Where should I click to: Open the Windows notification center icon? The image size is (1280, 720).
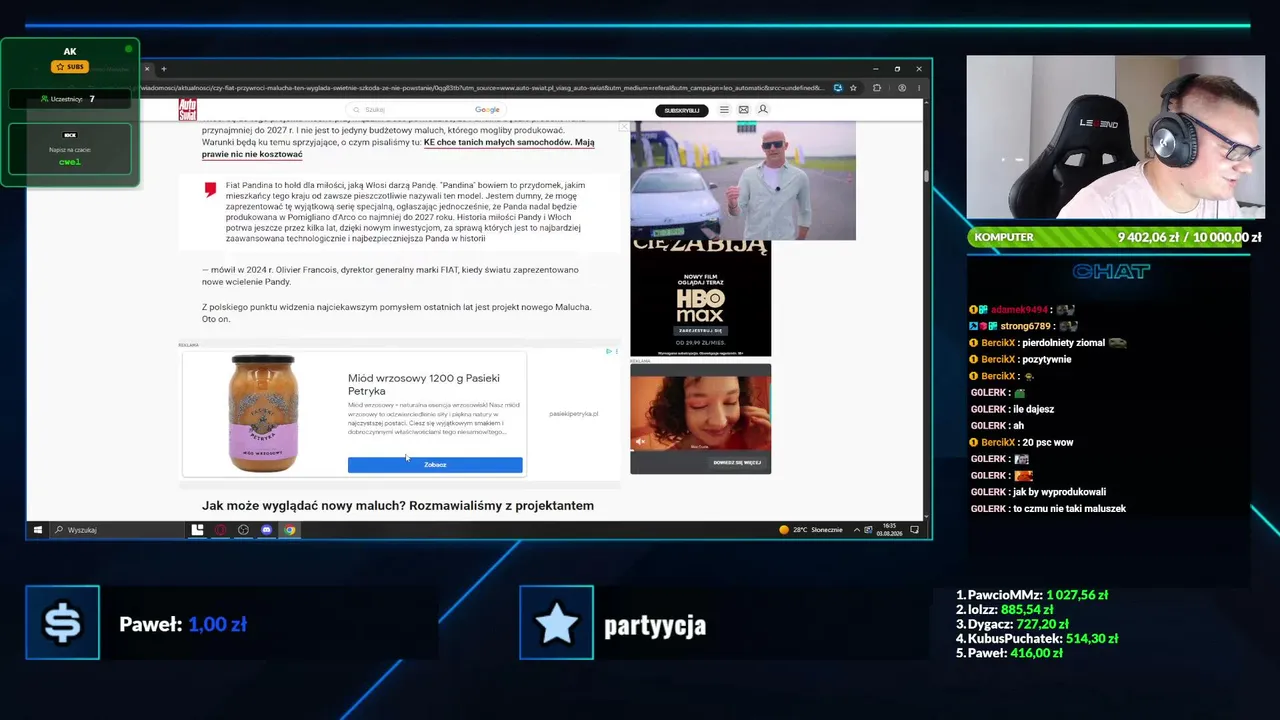pos(914,530)
